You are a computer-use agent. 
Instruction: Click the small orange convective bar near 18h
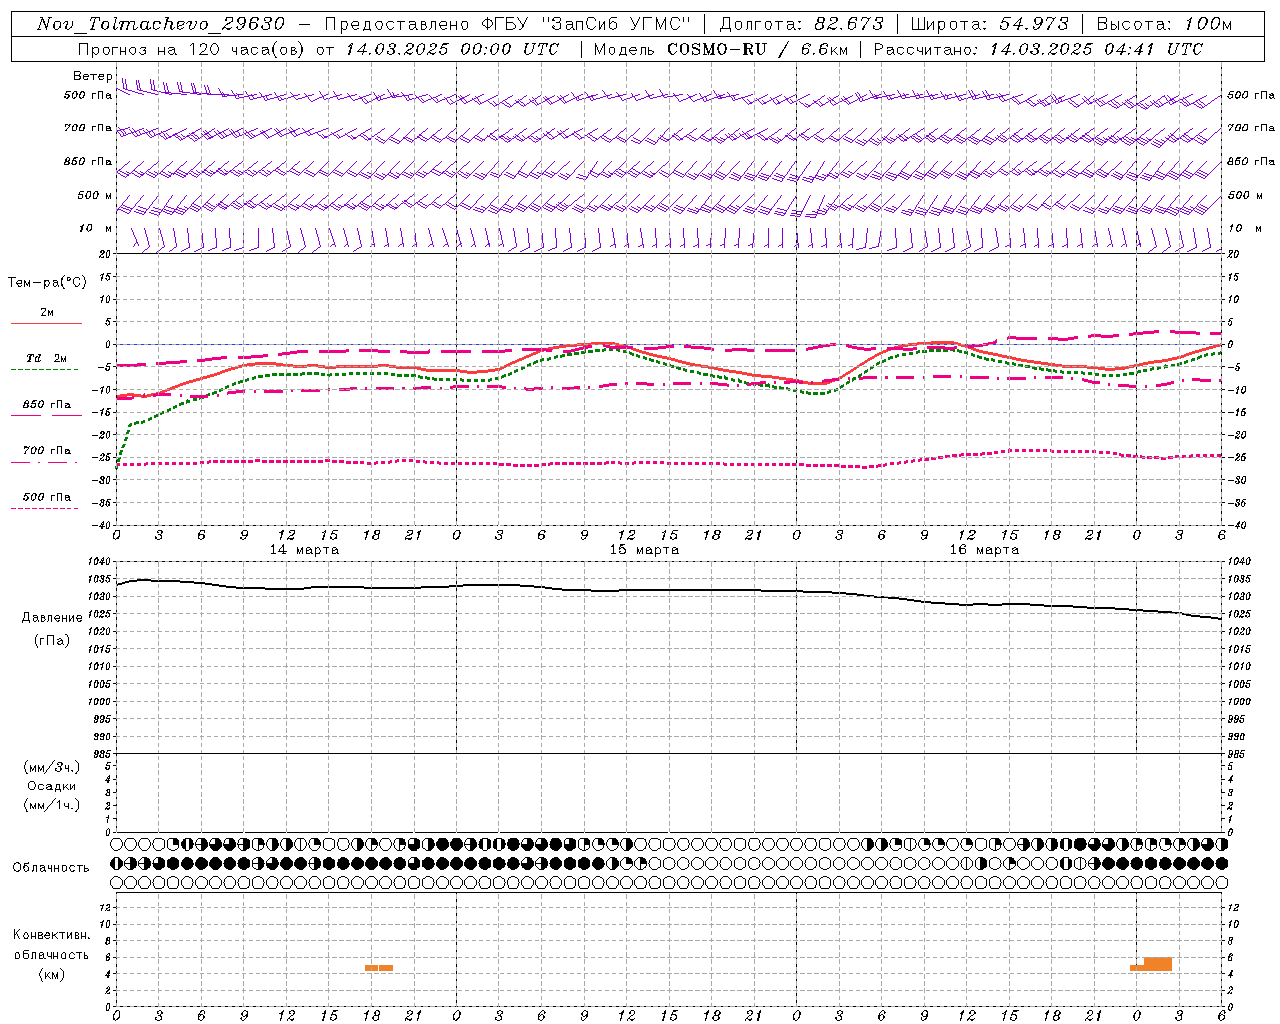click(x=379, y=968)
